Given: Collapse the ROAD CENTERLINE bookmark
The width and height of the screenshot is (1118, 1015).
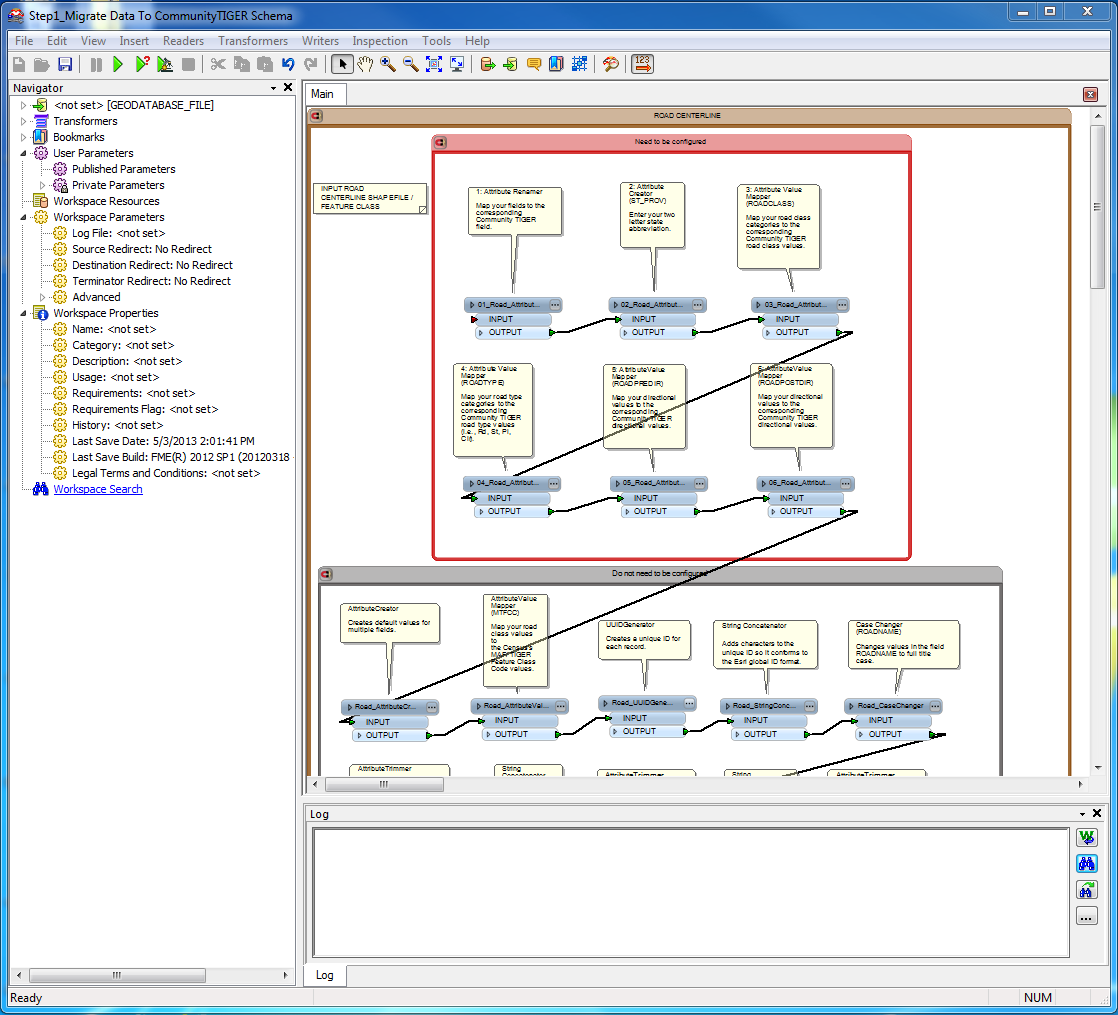Looking at the screenshot, I should tap(316, 116).
